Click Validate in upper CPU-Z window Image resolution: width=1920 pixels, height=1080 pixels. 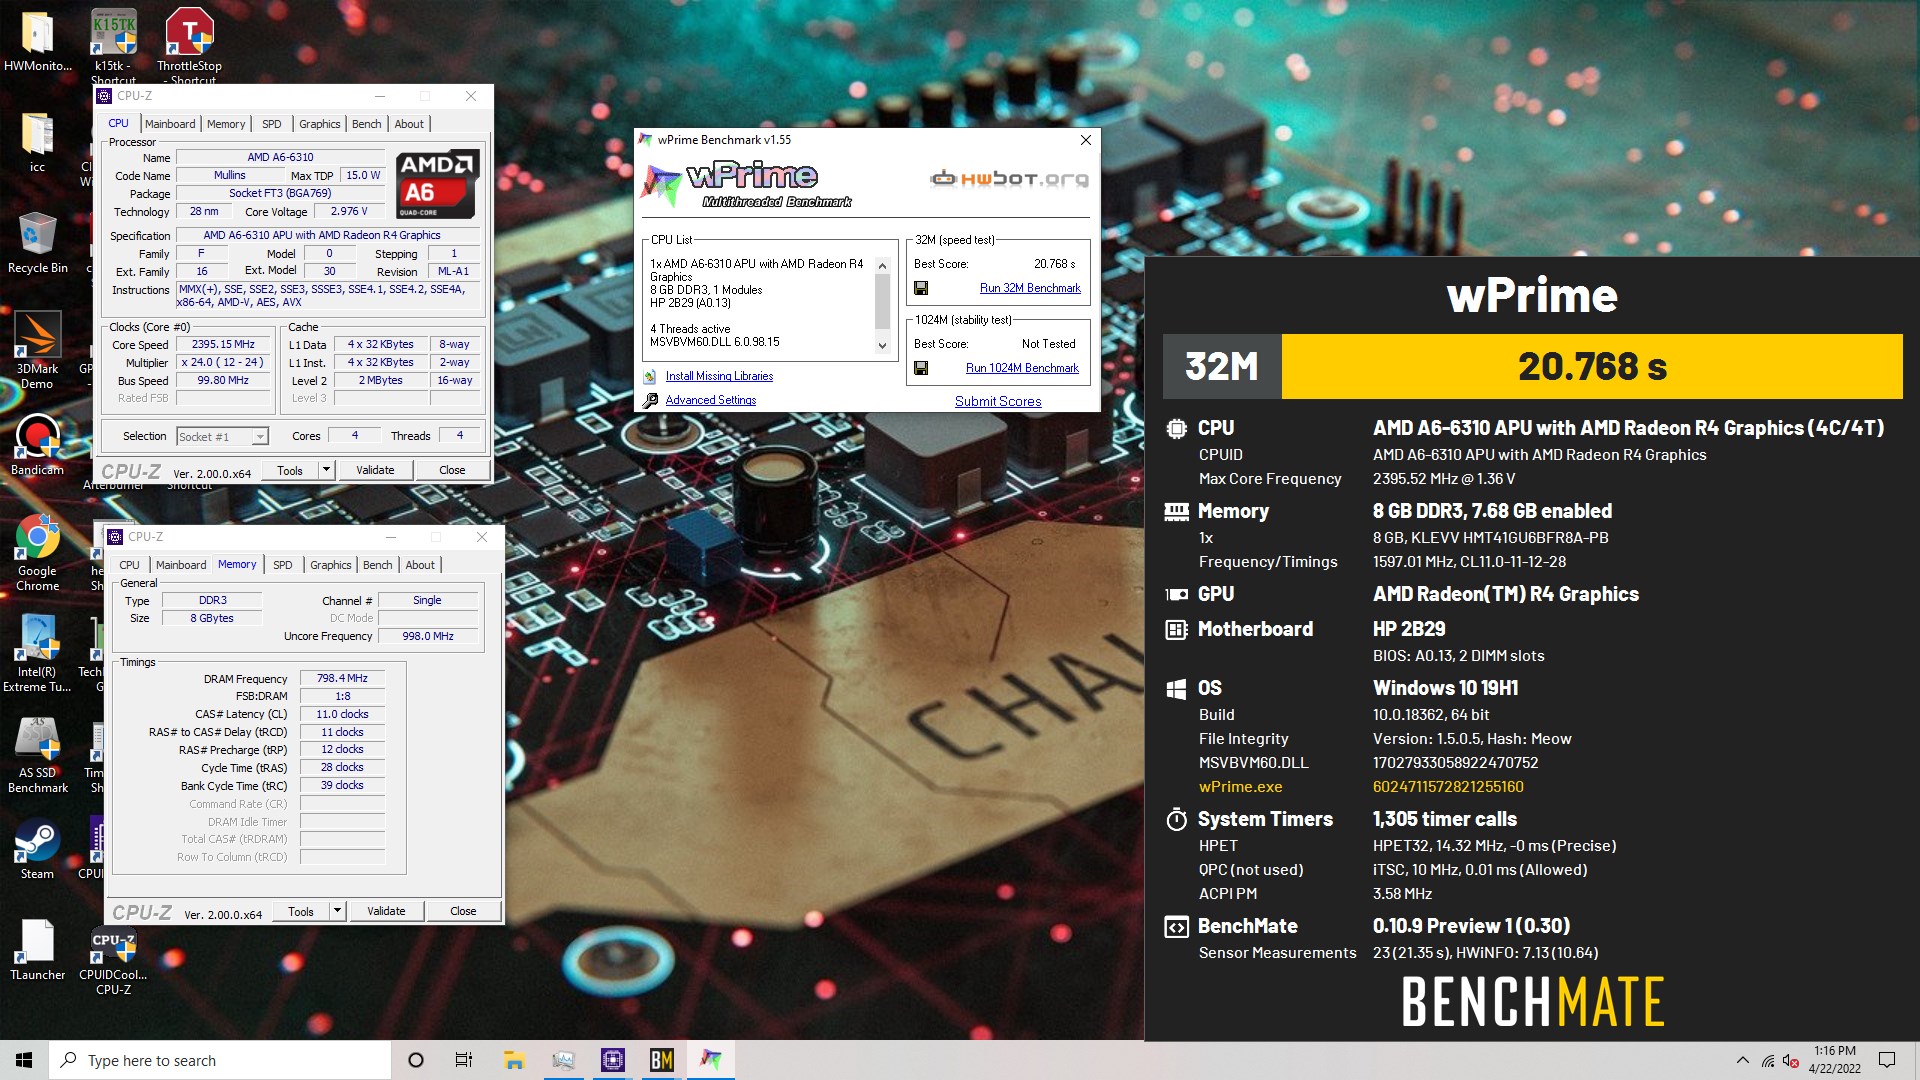click(375, 470)
